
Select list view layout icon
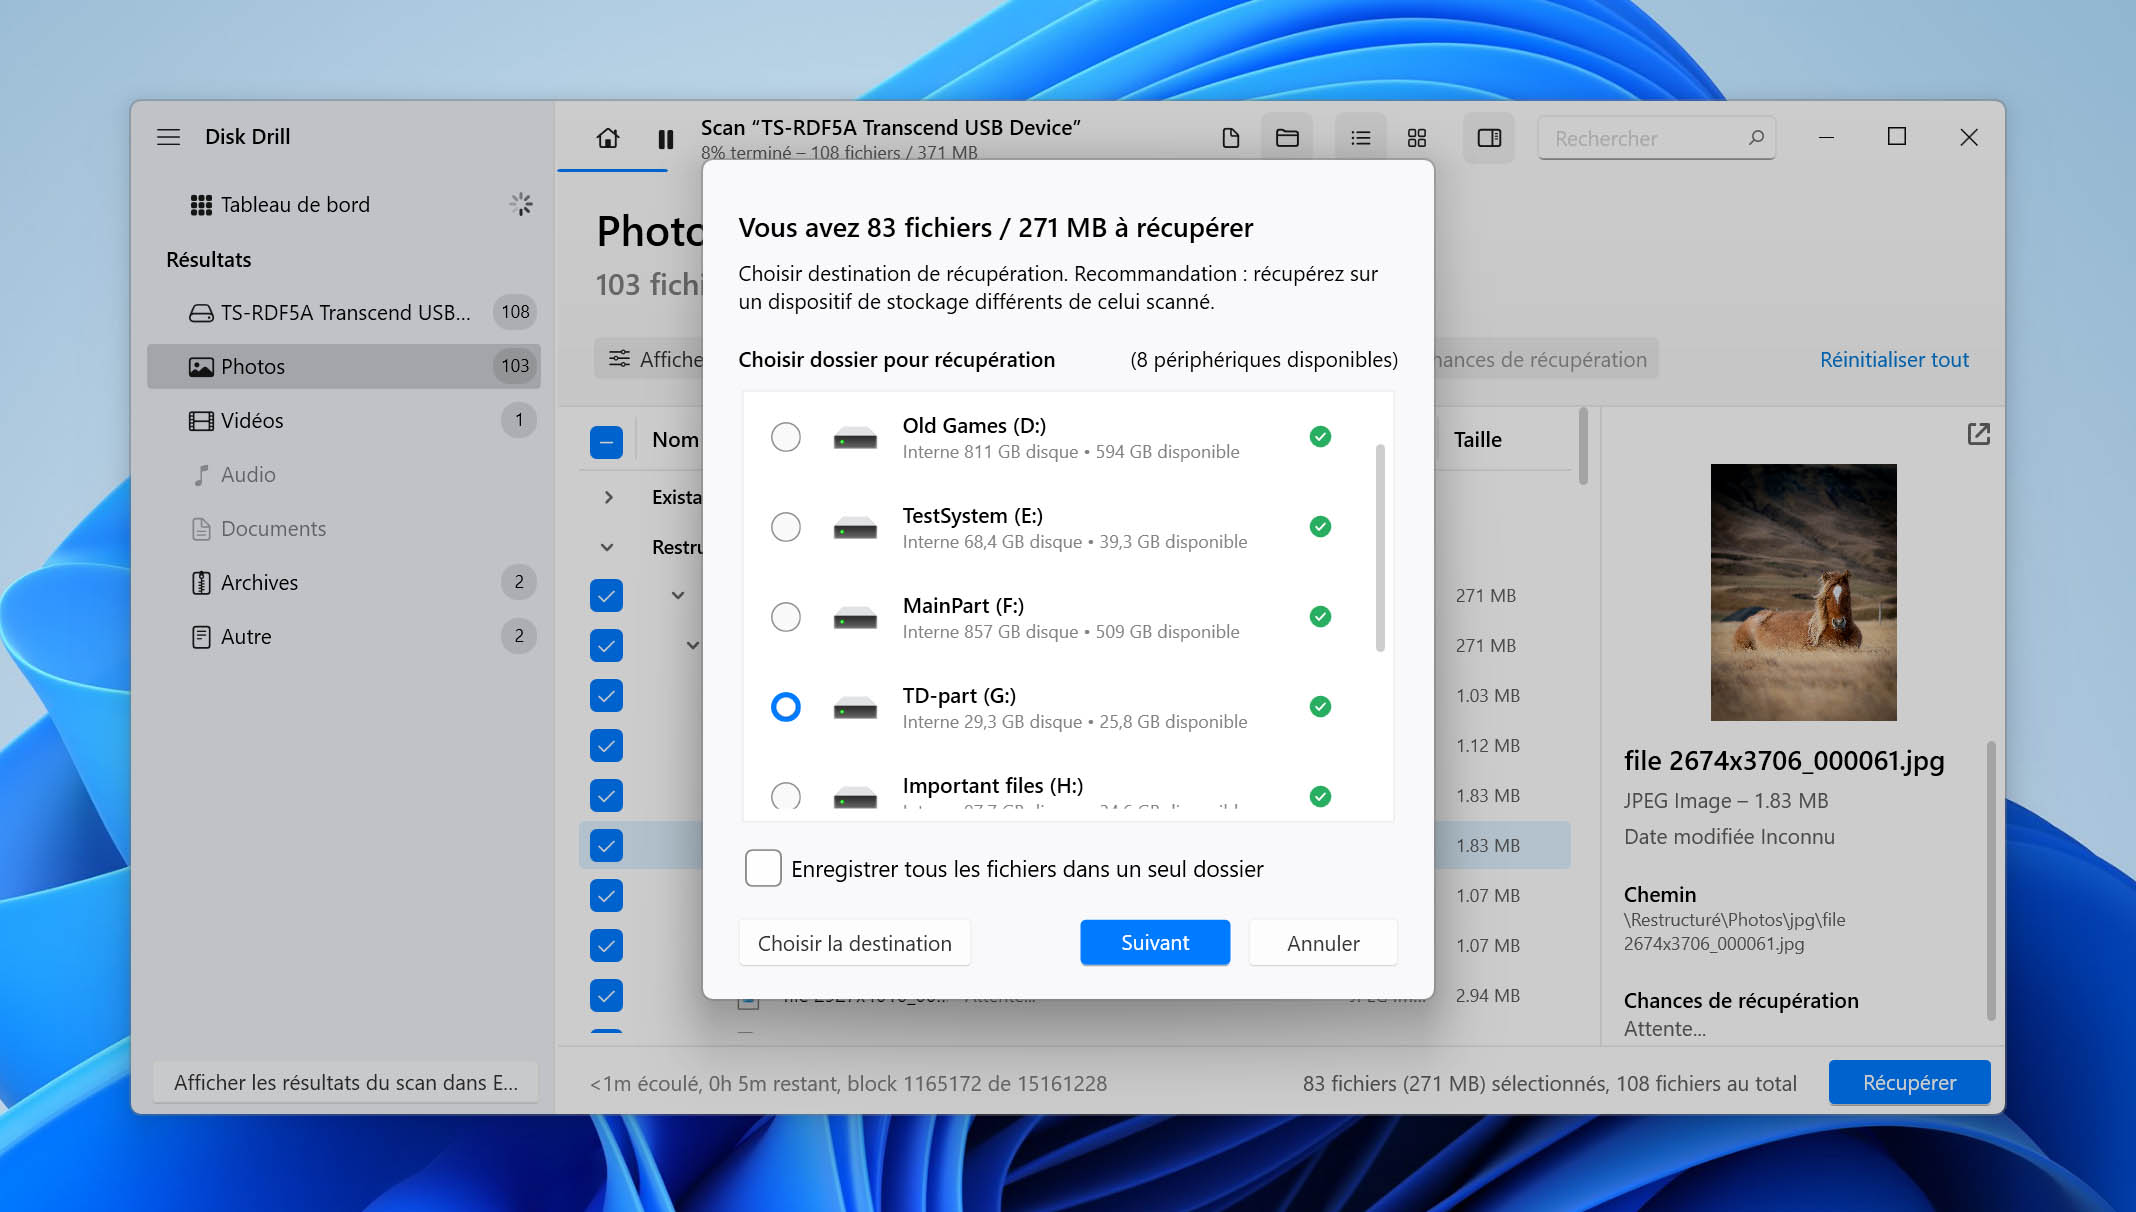pos(1360,138)
